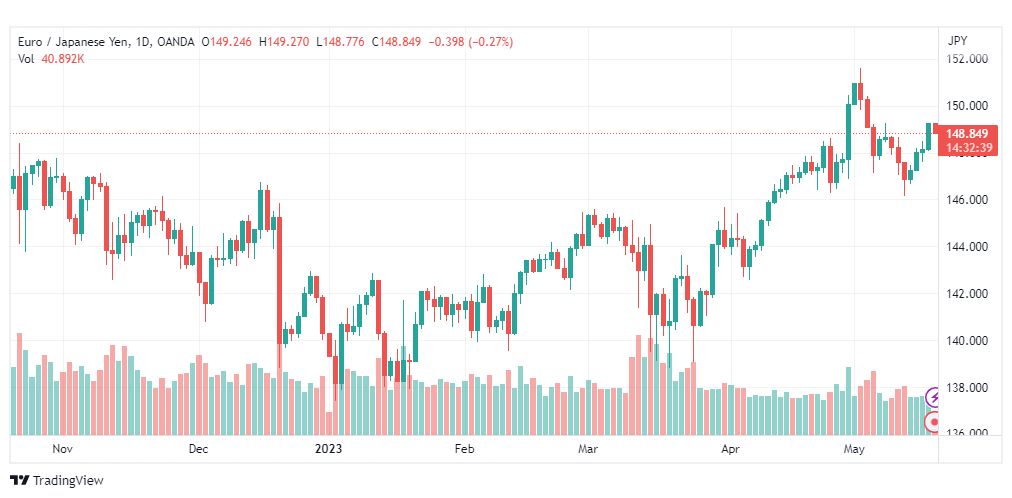Click the 2023 marker on time axis
The width and height of the screenshot is (1012, 498).
(328, 448)
